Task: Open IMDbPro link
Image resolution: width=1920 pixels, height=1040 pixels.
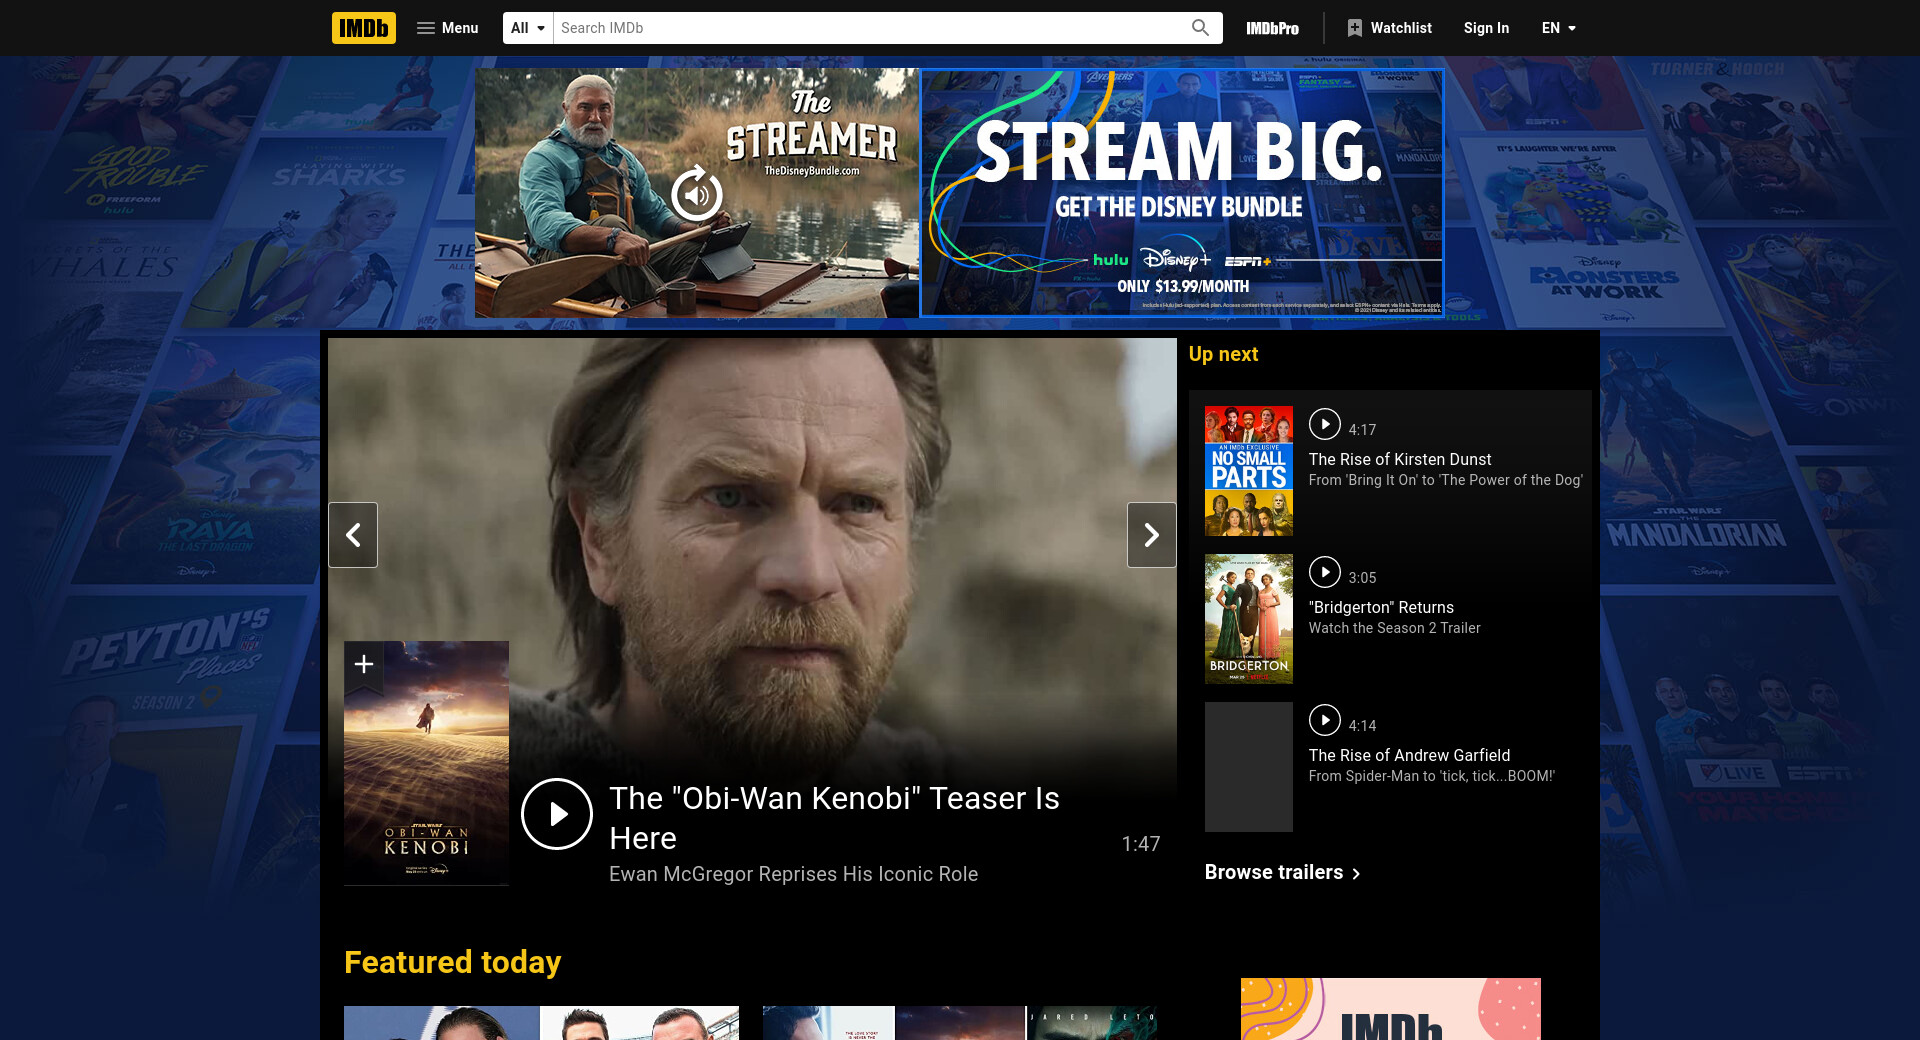Action: (1272, 28)
